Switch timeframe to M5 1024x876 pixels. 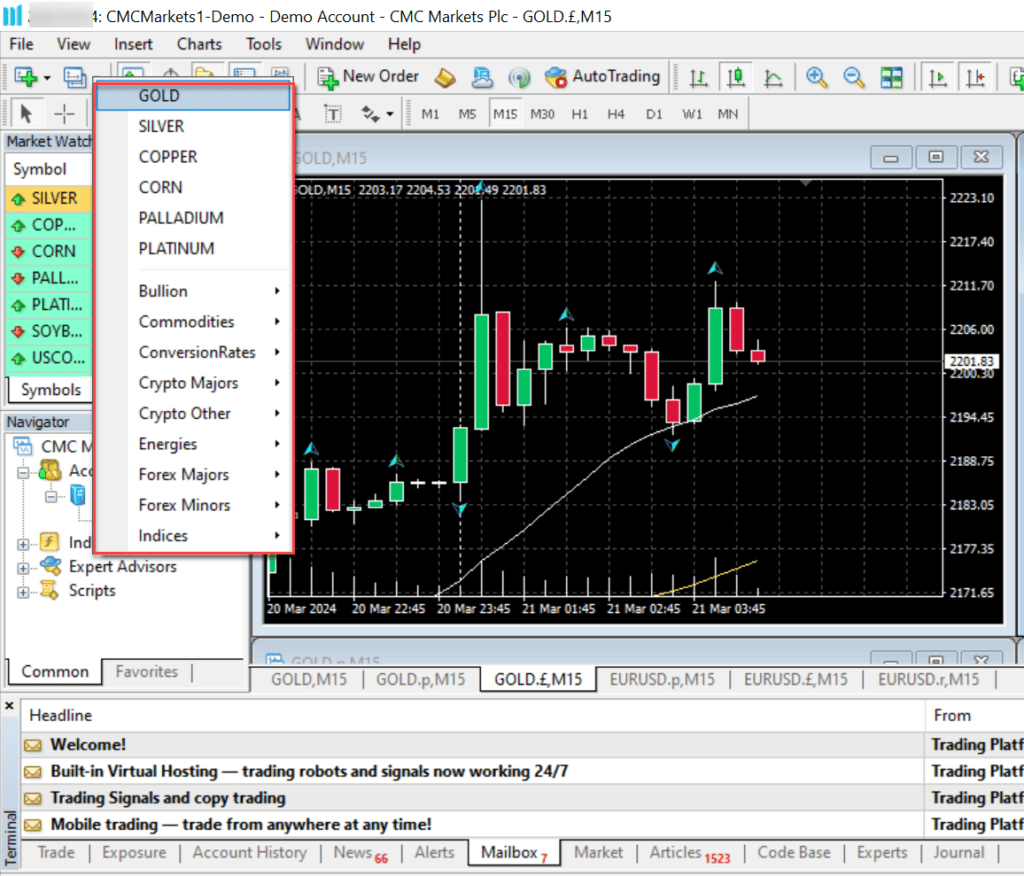(467, 114)
